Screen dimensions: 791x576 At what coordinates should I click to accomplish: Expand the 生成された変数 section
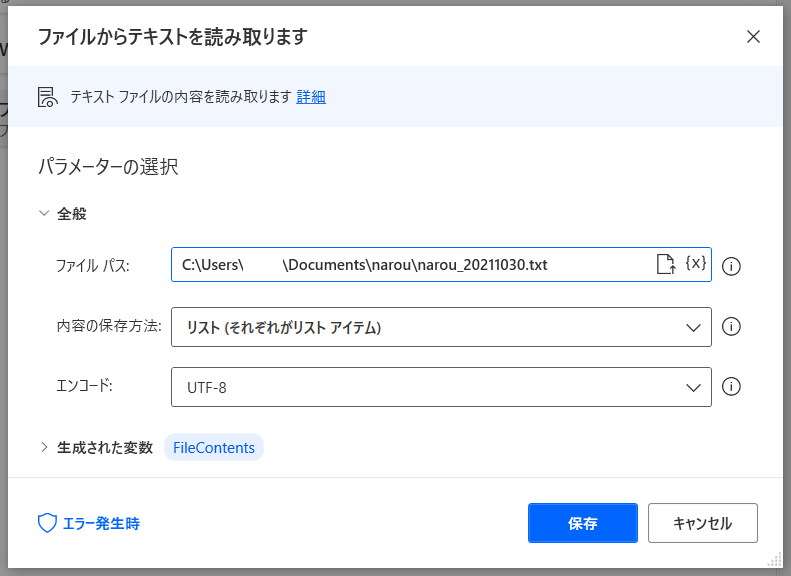[44, 447]
